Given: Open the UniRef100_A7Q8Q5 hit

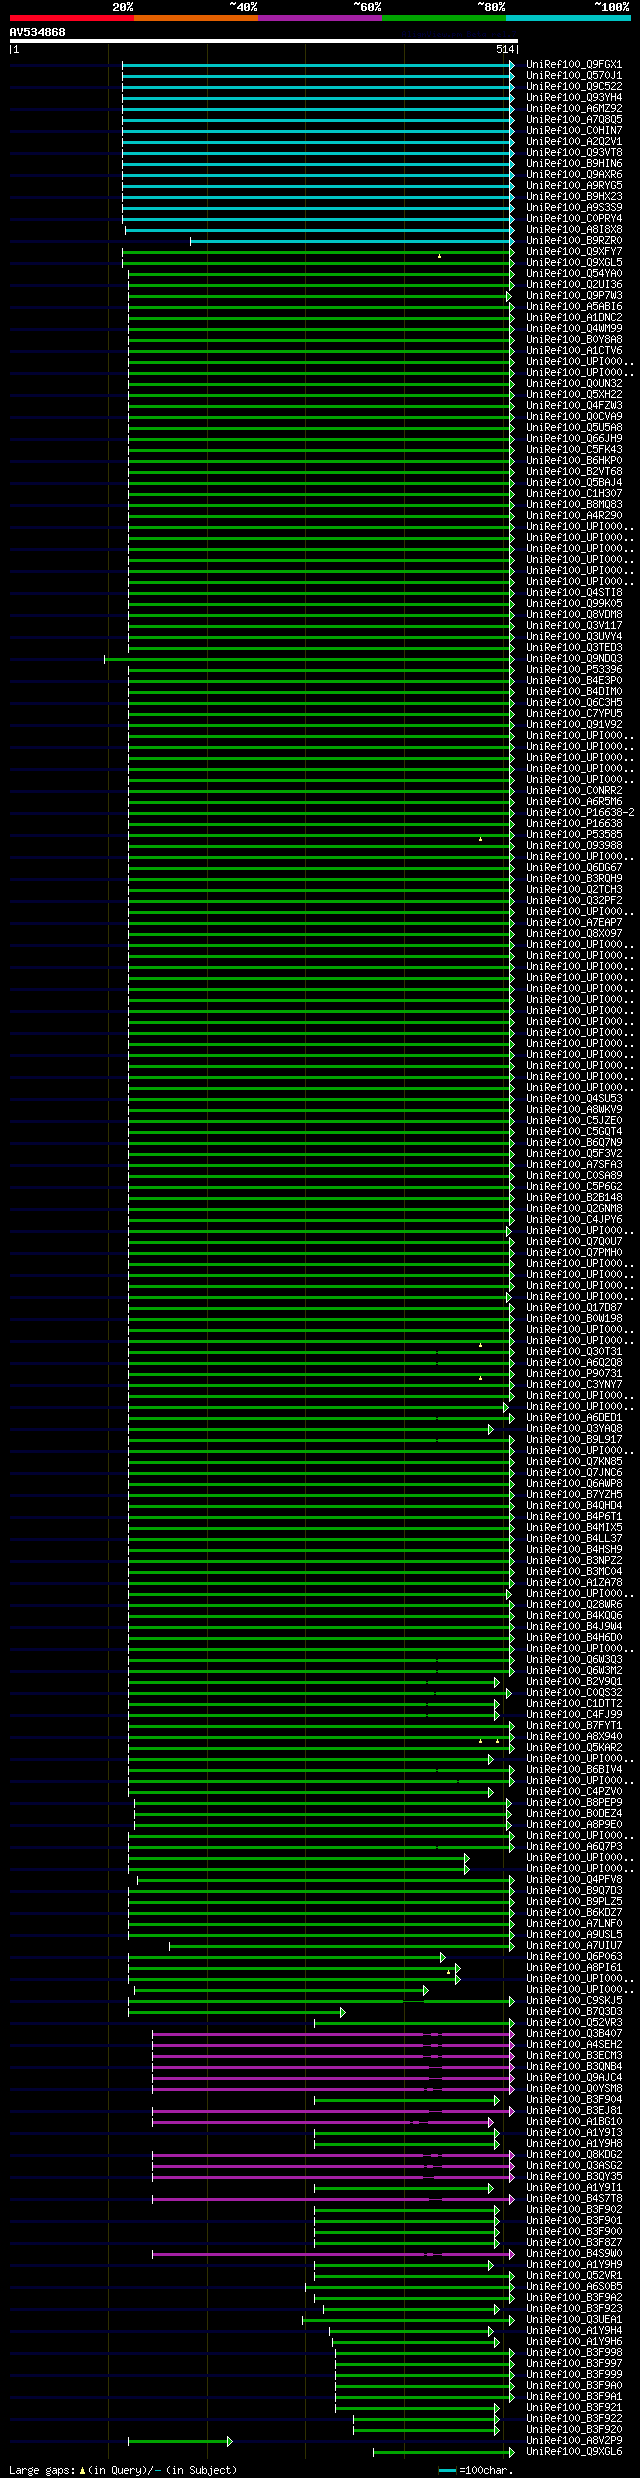Looking at the screenshot, I should tap(574, 120).
